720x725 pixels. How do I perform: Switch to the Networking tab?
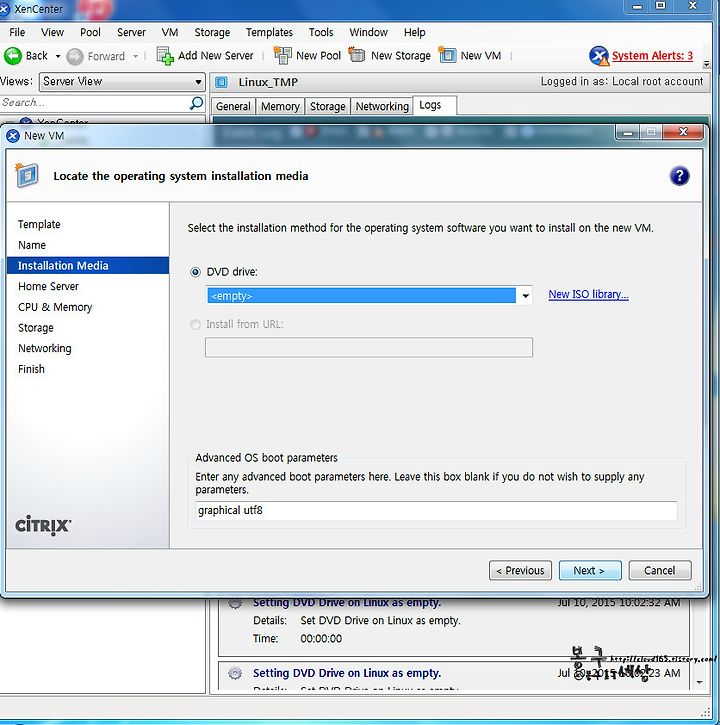pos(382,106)
